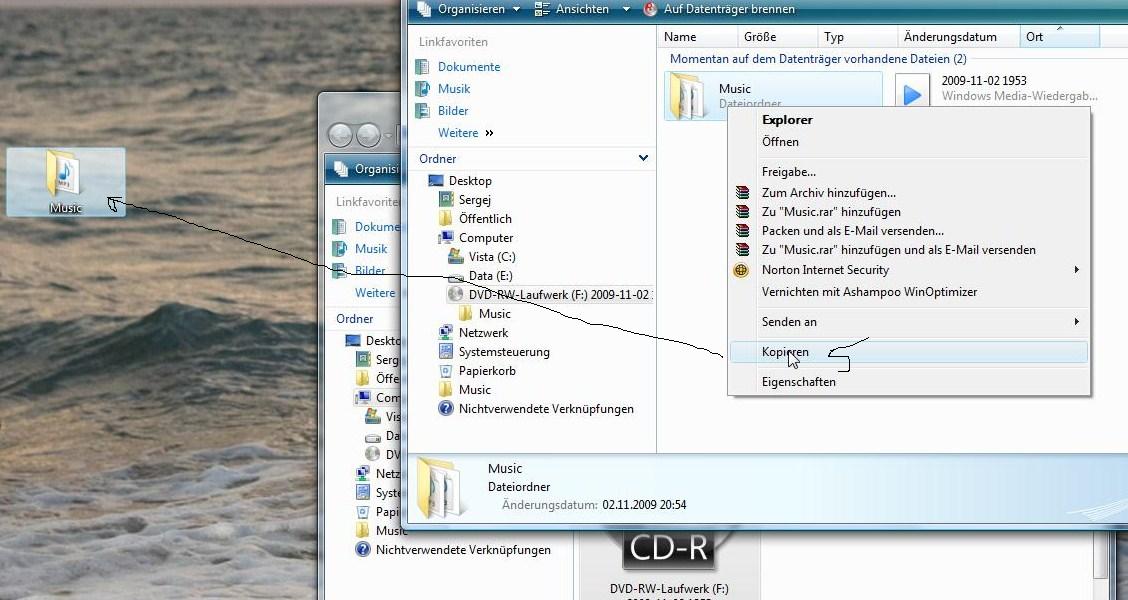This screenshot has height=600, width=1128.
Task: Select the Music folder icon in the file list
Action: (688, 94)
